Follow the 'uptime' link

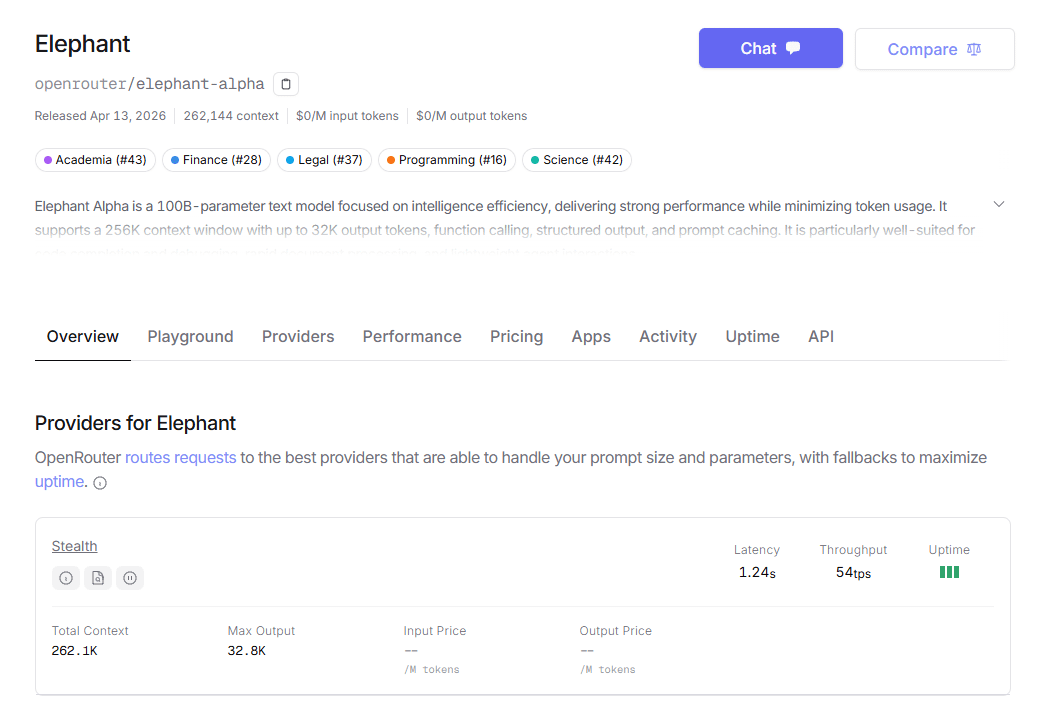tap(60, 482)
